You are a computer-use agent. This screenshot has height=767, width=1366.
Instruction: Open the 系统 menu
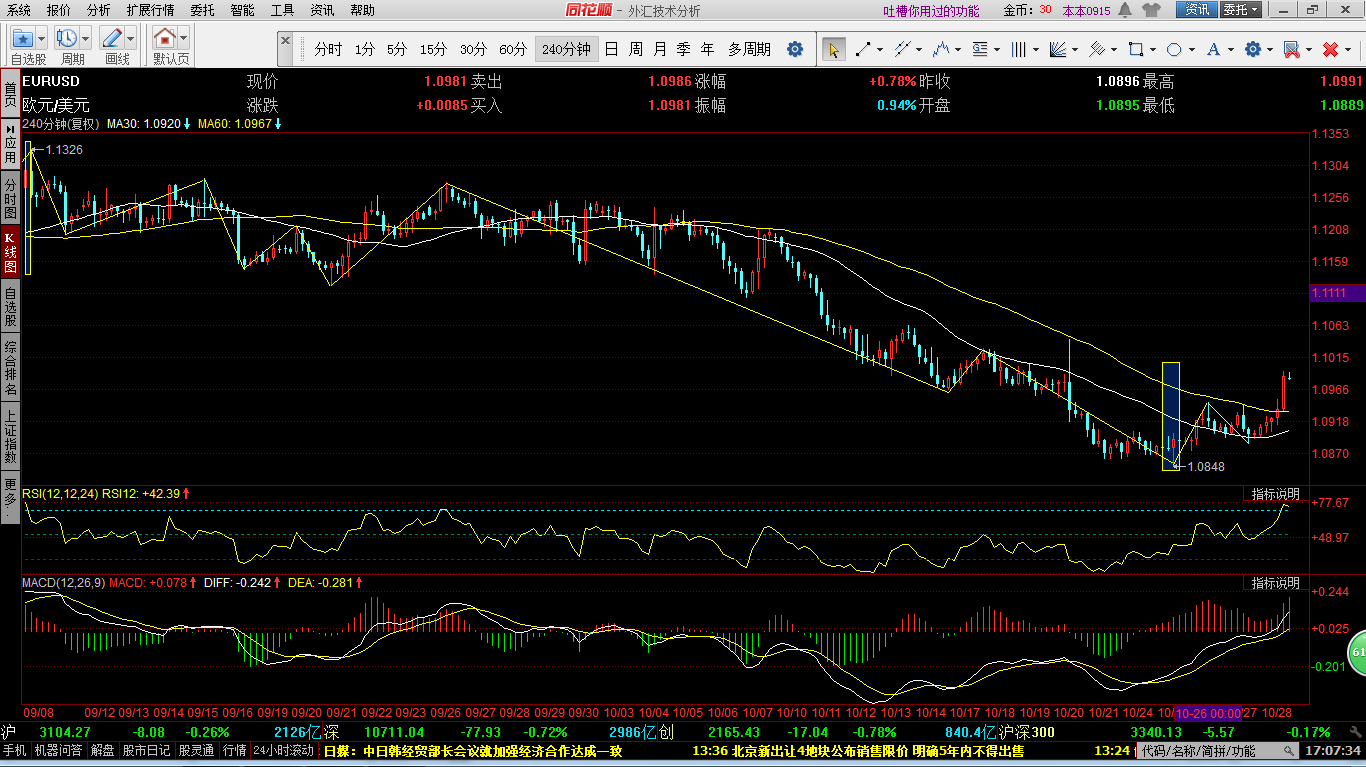[18, 10]
